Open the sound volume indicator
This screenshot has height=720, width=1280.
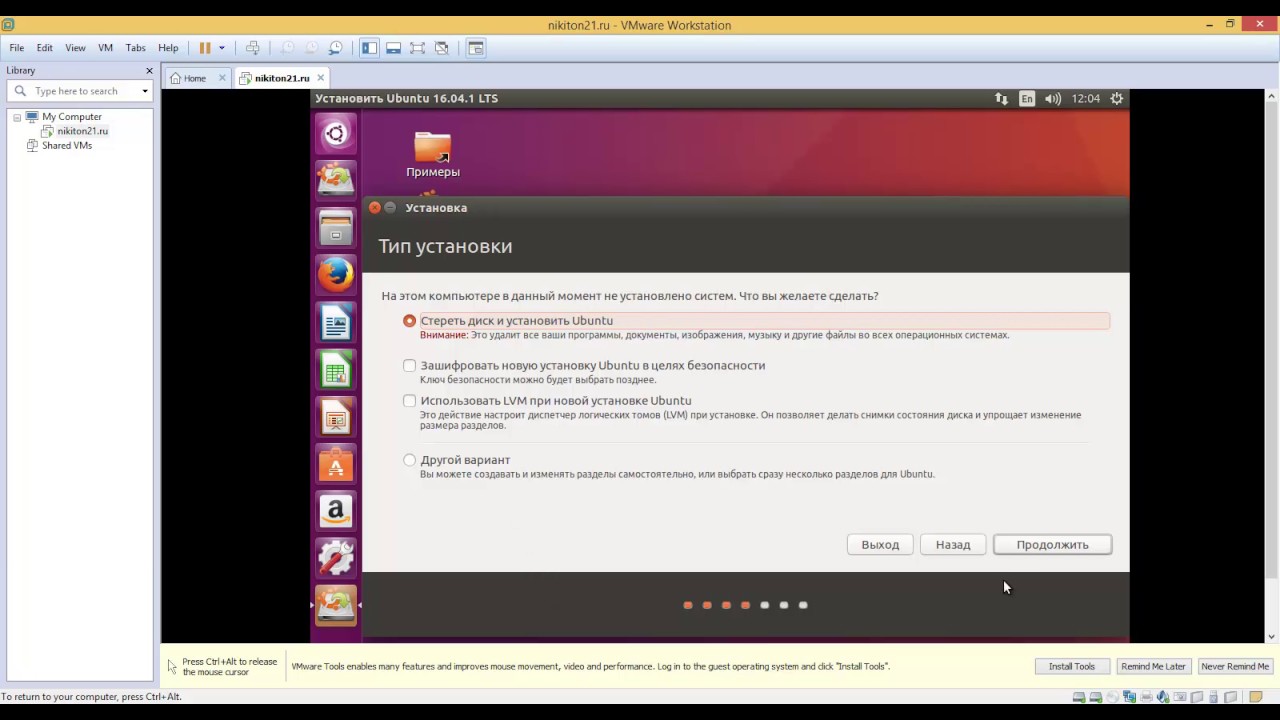[1053, 98]
